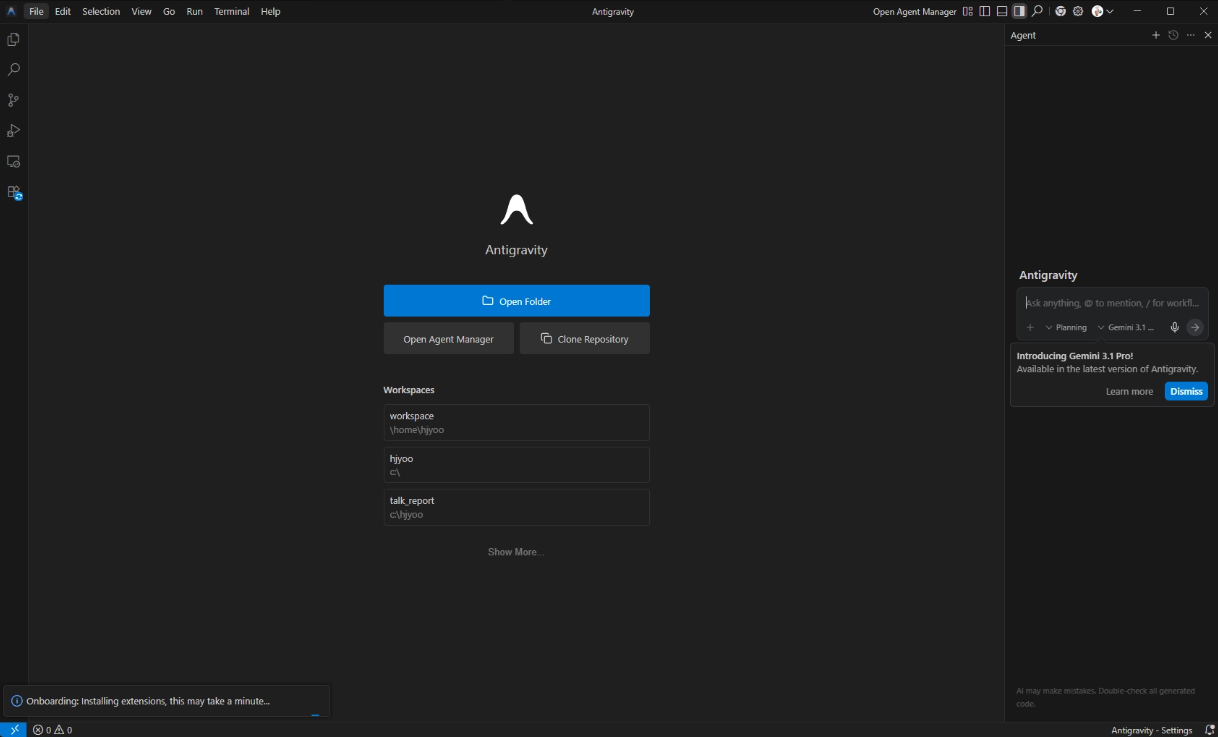1218x737 pixels.
Task: Add context with the plus icon in chat box
Action: coord(1030,327)
